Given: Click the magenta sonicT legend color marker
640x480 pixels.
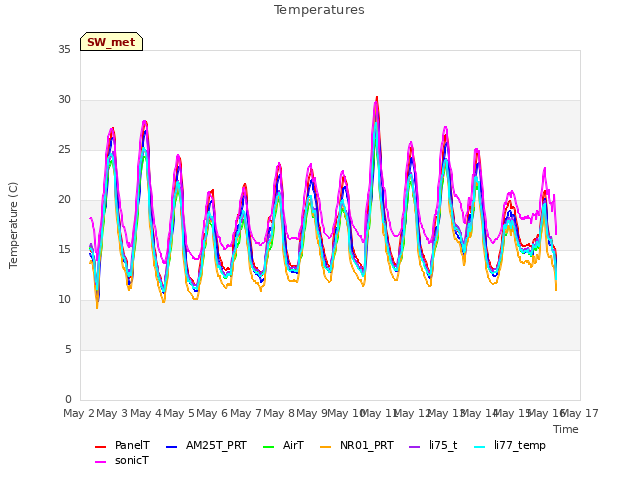Looking at the screenshot, I should tap(100, 462).
